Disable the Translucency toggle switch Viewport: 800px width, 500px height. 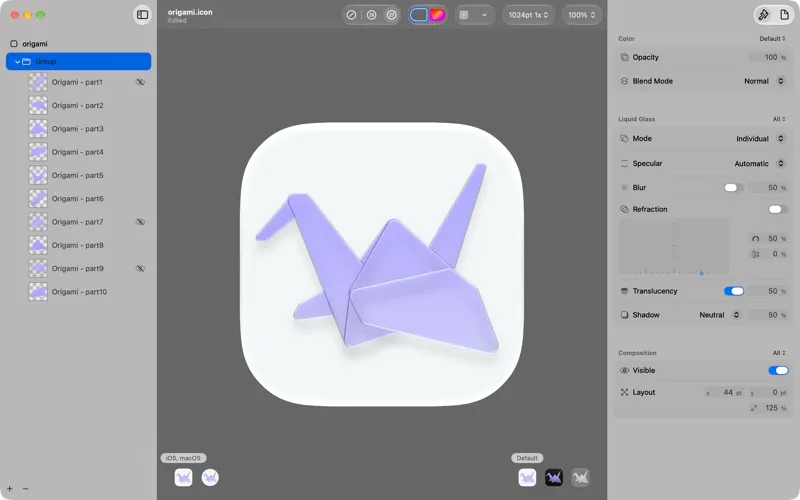(734, 291)
